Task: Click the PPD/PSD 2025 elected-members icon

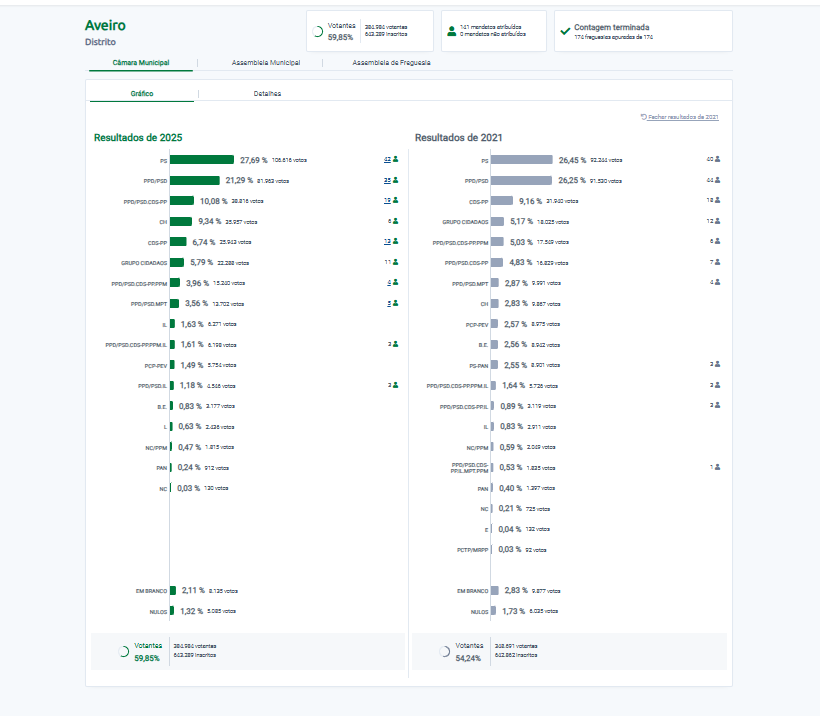Action: pos(396,181)
